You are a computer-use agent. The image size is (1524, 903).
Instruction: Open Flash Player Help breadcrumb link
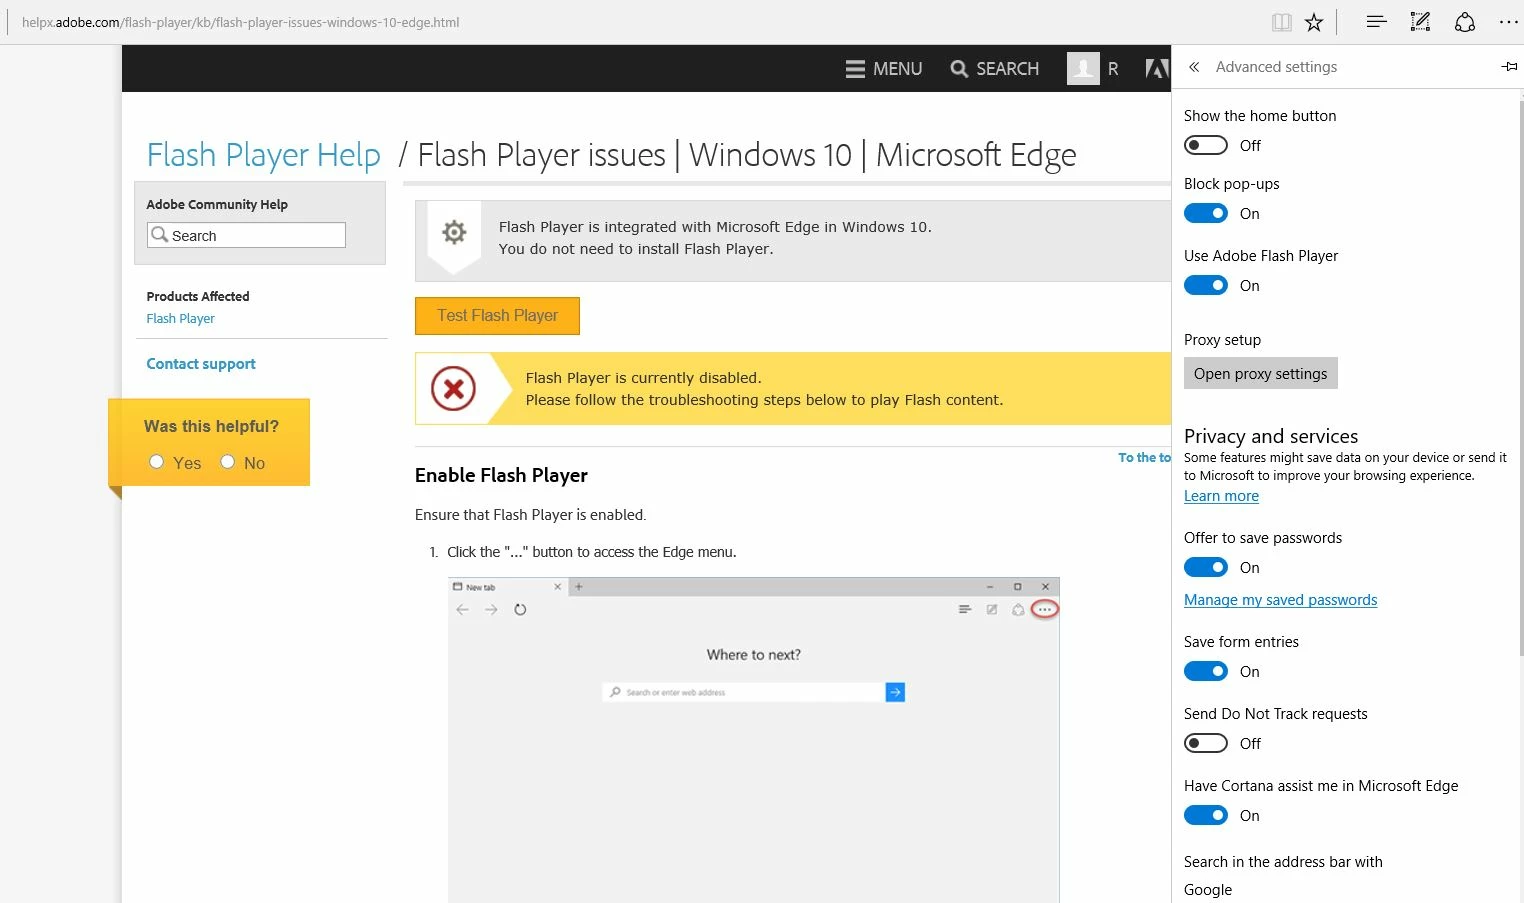click(263, 155)
